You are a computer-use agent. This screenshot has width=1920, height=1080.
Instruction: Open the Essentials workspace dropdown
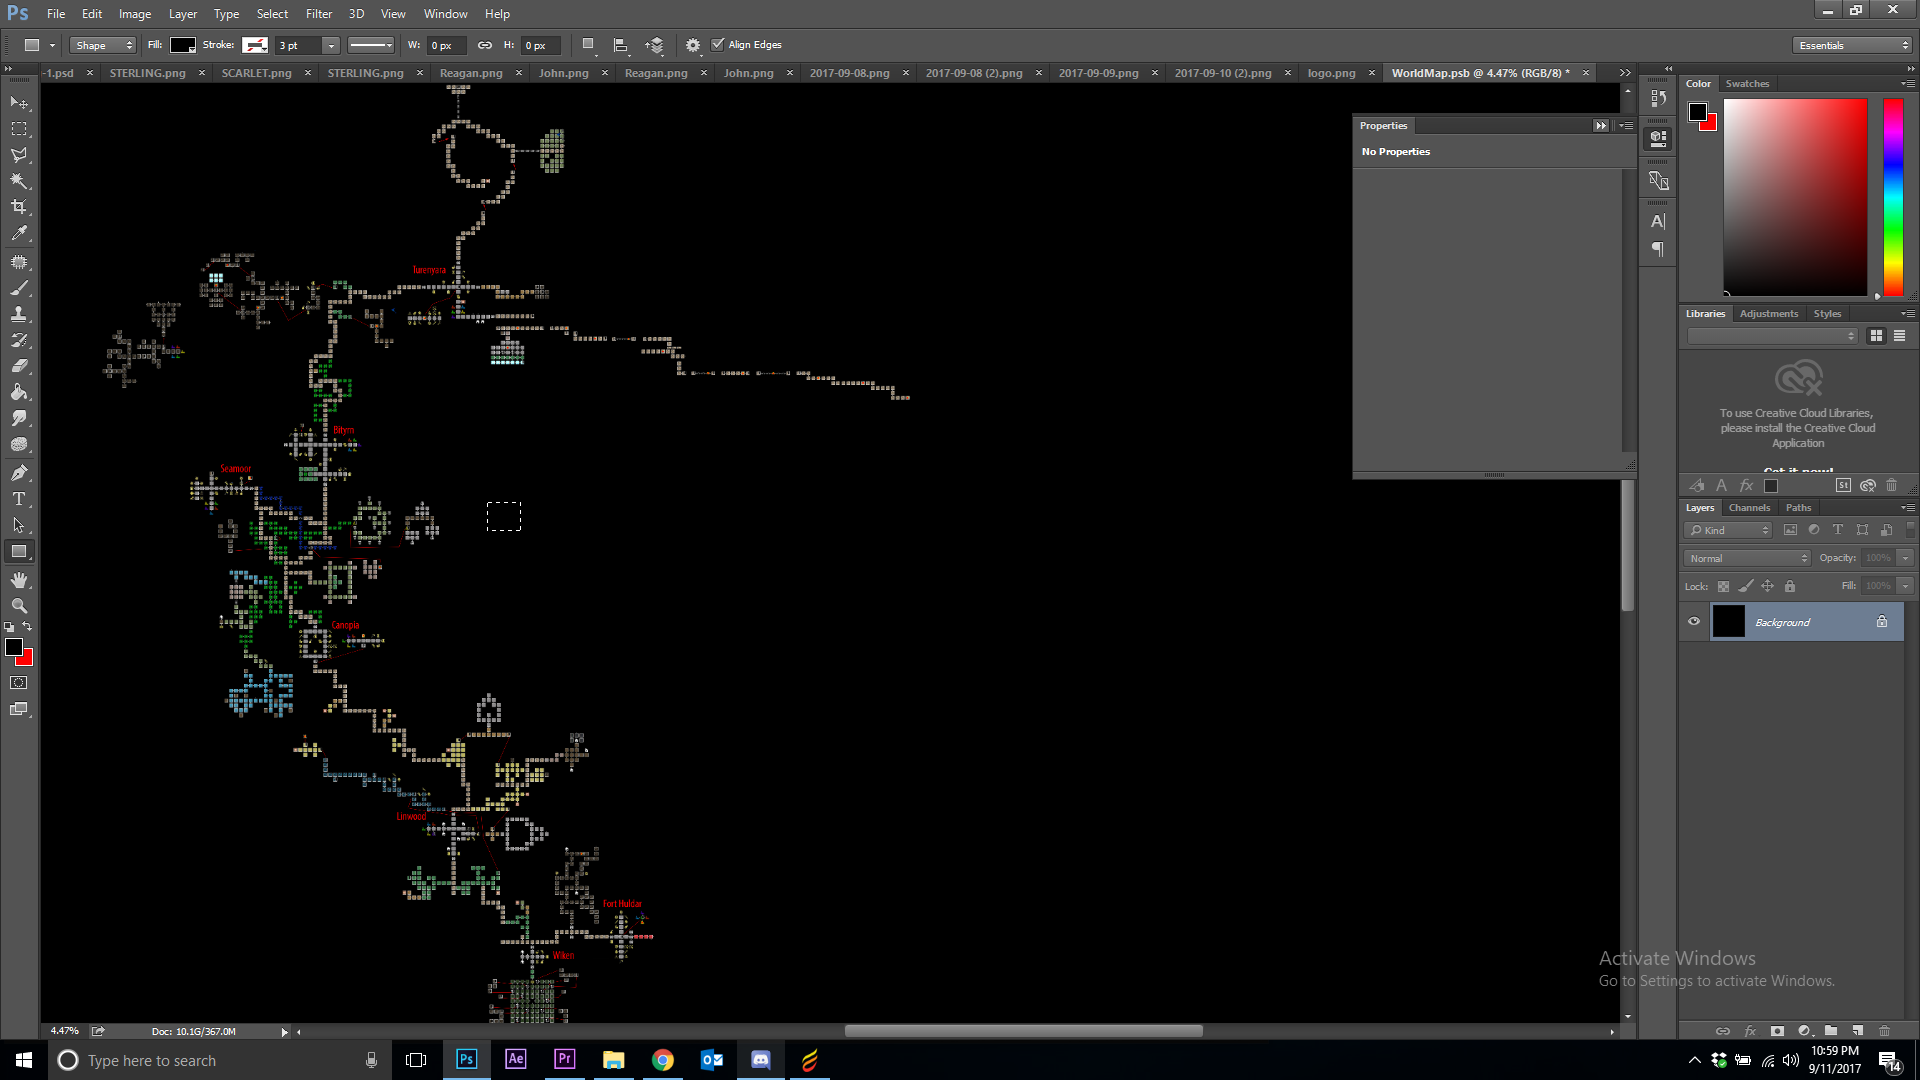1852,45
